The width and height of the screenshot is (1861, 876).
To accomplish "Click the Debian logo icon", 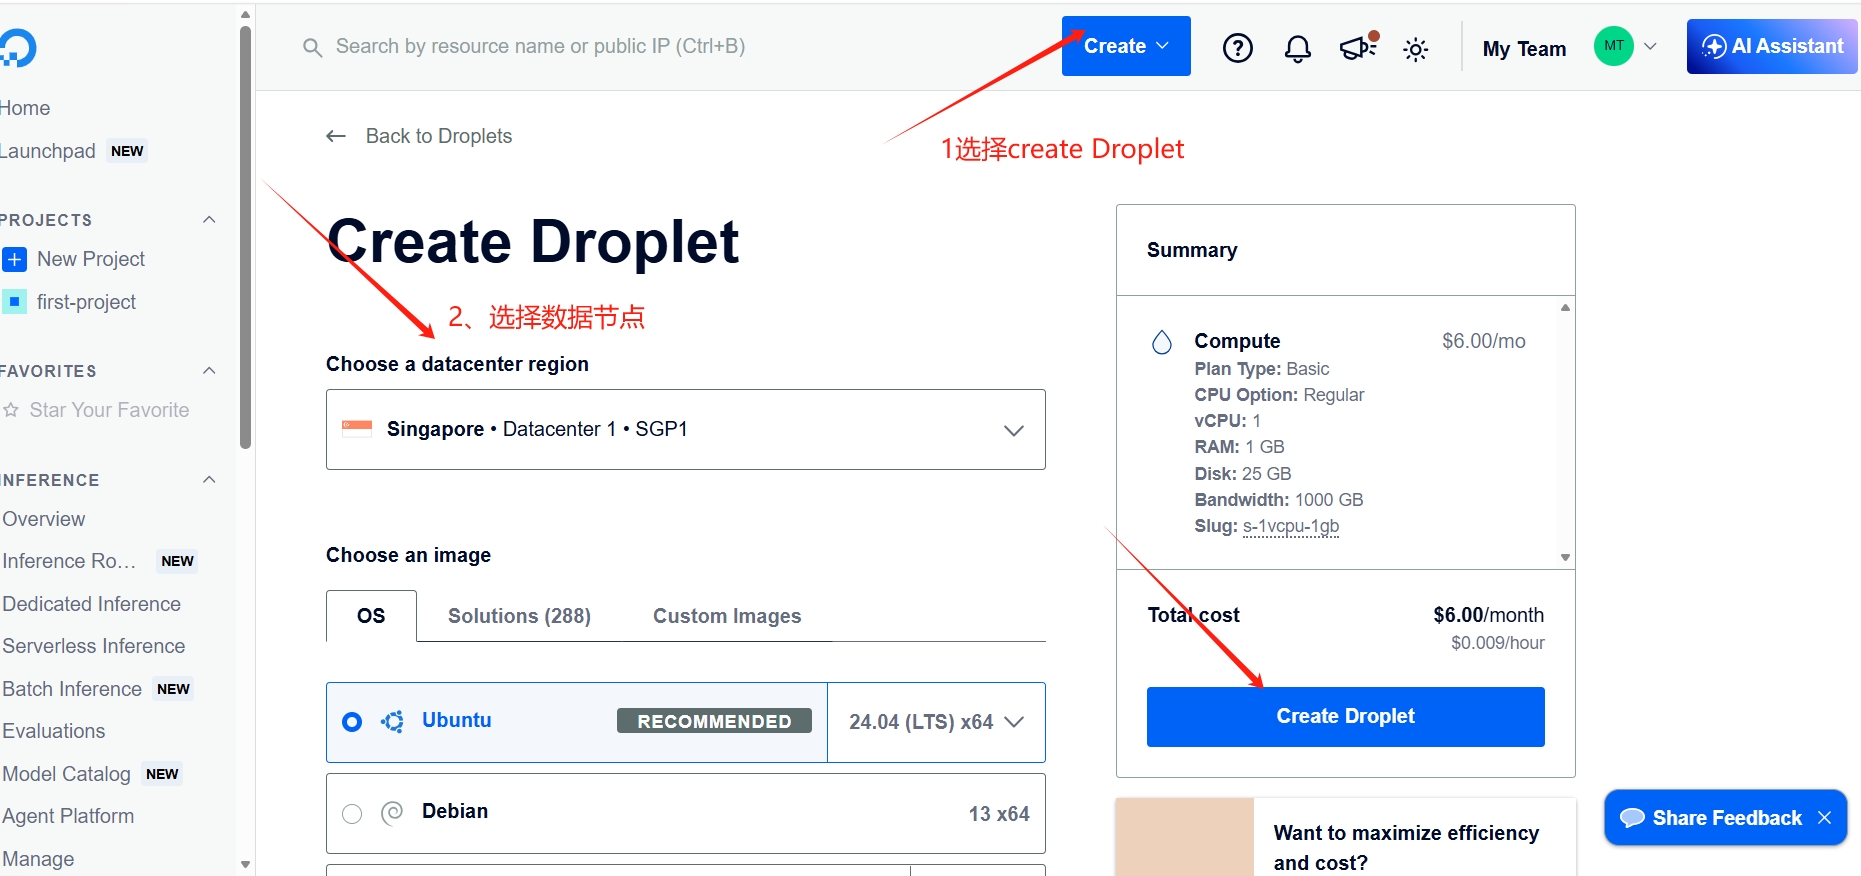I will click(x=392, y=812).
